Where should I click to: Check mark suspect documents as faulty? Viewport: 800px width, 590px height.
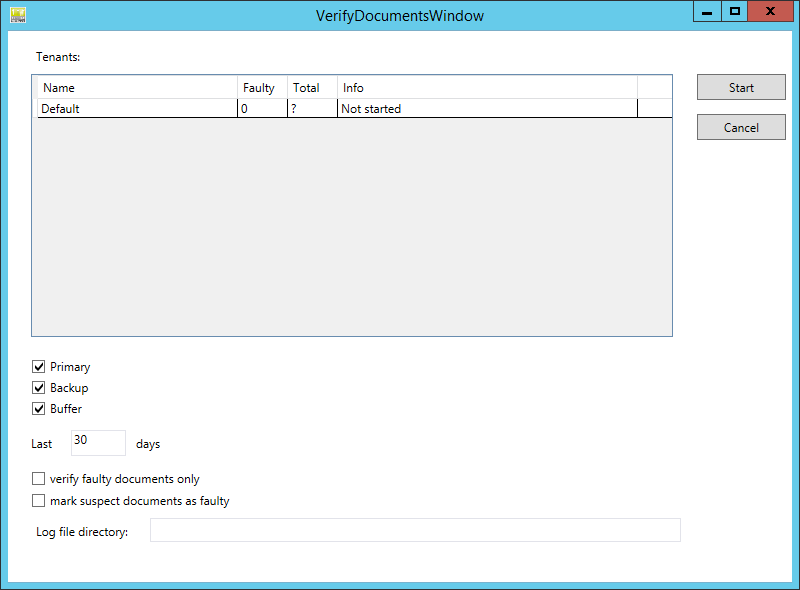(38, 500)
